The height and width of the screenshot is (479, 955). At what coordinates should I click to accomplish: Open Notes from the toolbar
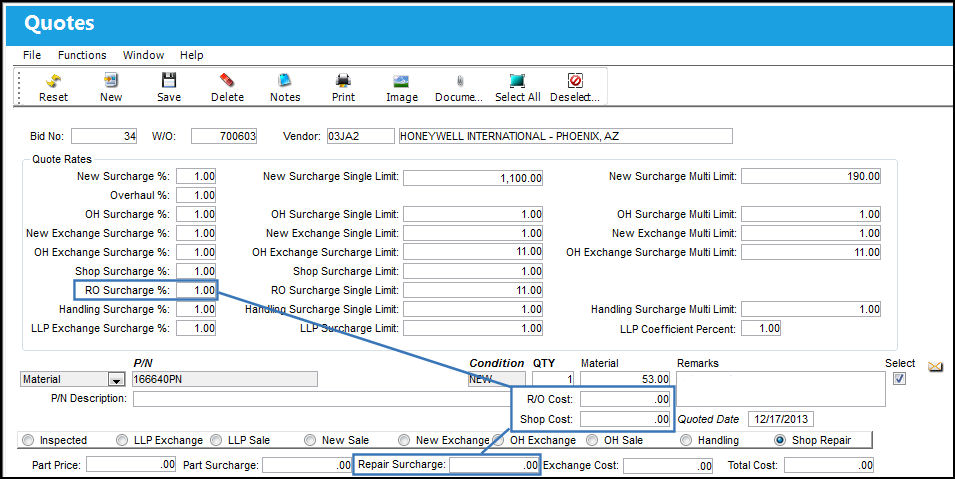tap(285, 80)
